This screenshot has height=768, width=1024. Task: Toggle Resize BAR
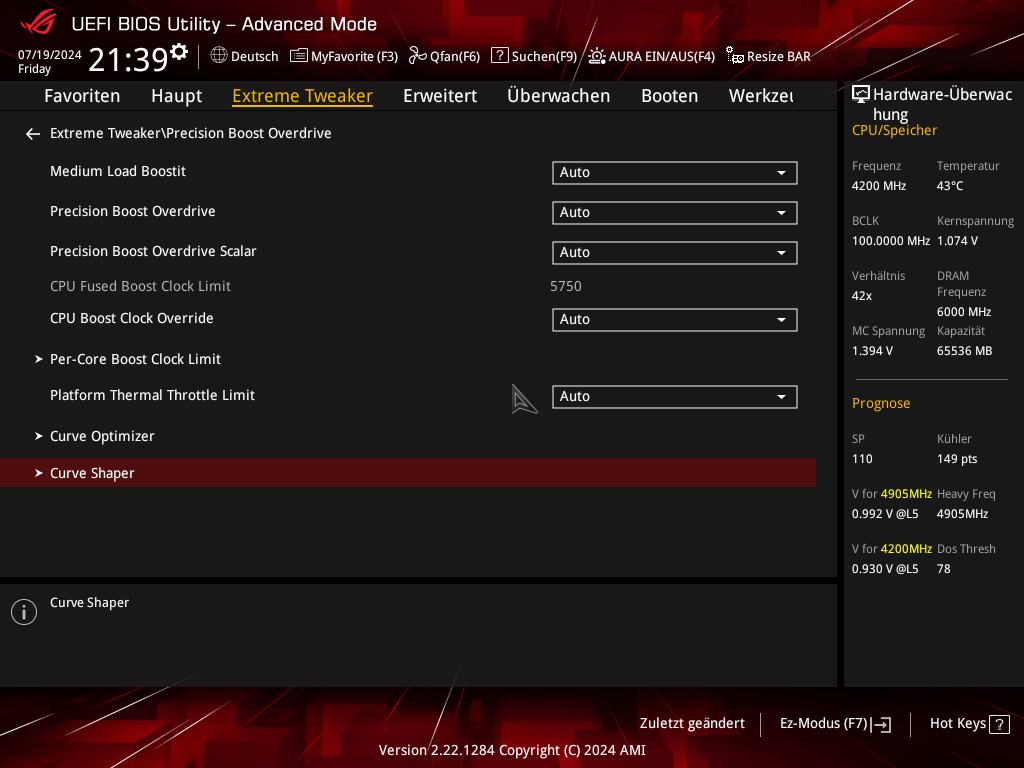778,56
